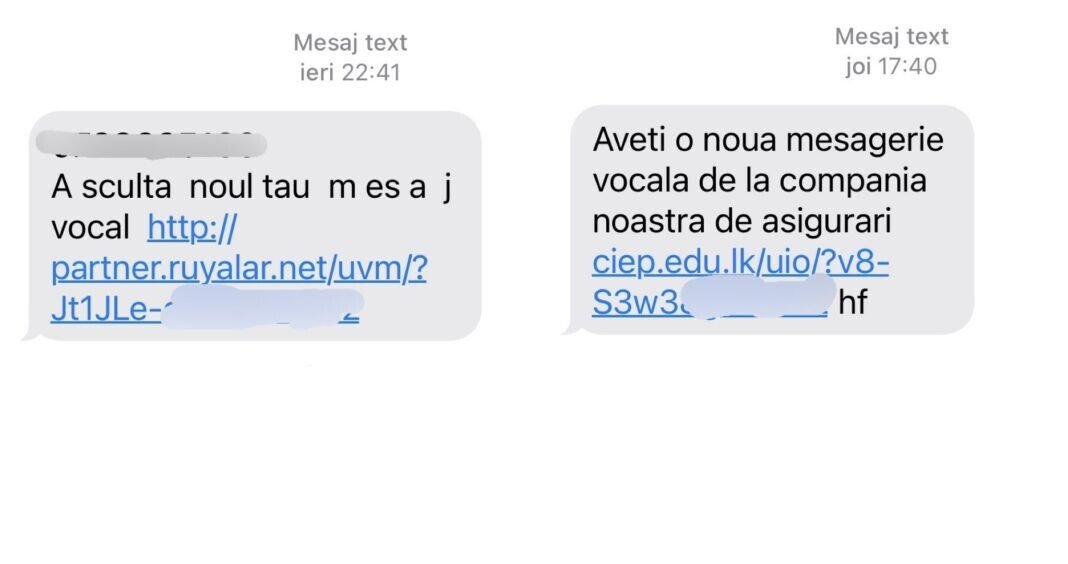
Task: Select the "Aveti o noua mesagerie" text line
Action: coord(767,139)
